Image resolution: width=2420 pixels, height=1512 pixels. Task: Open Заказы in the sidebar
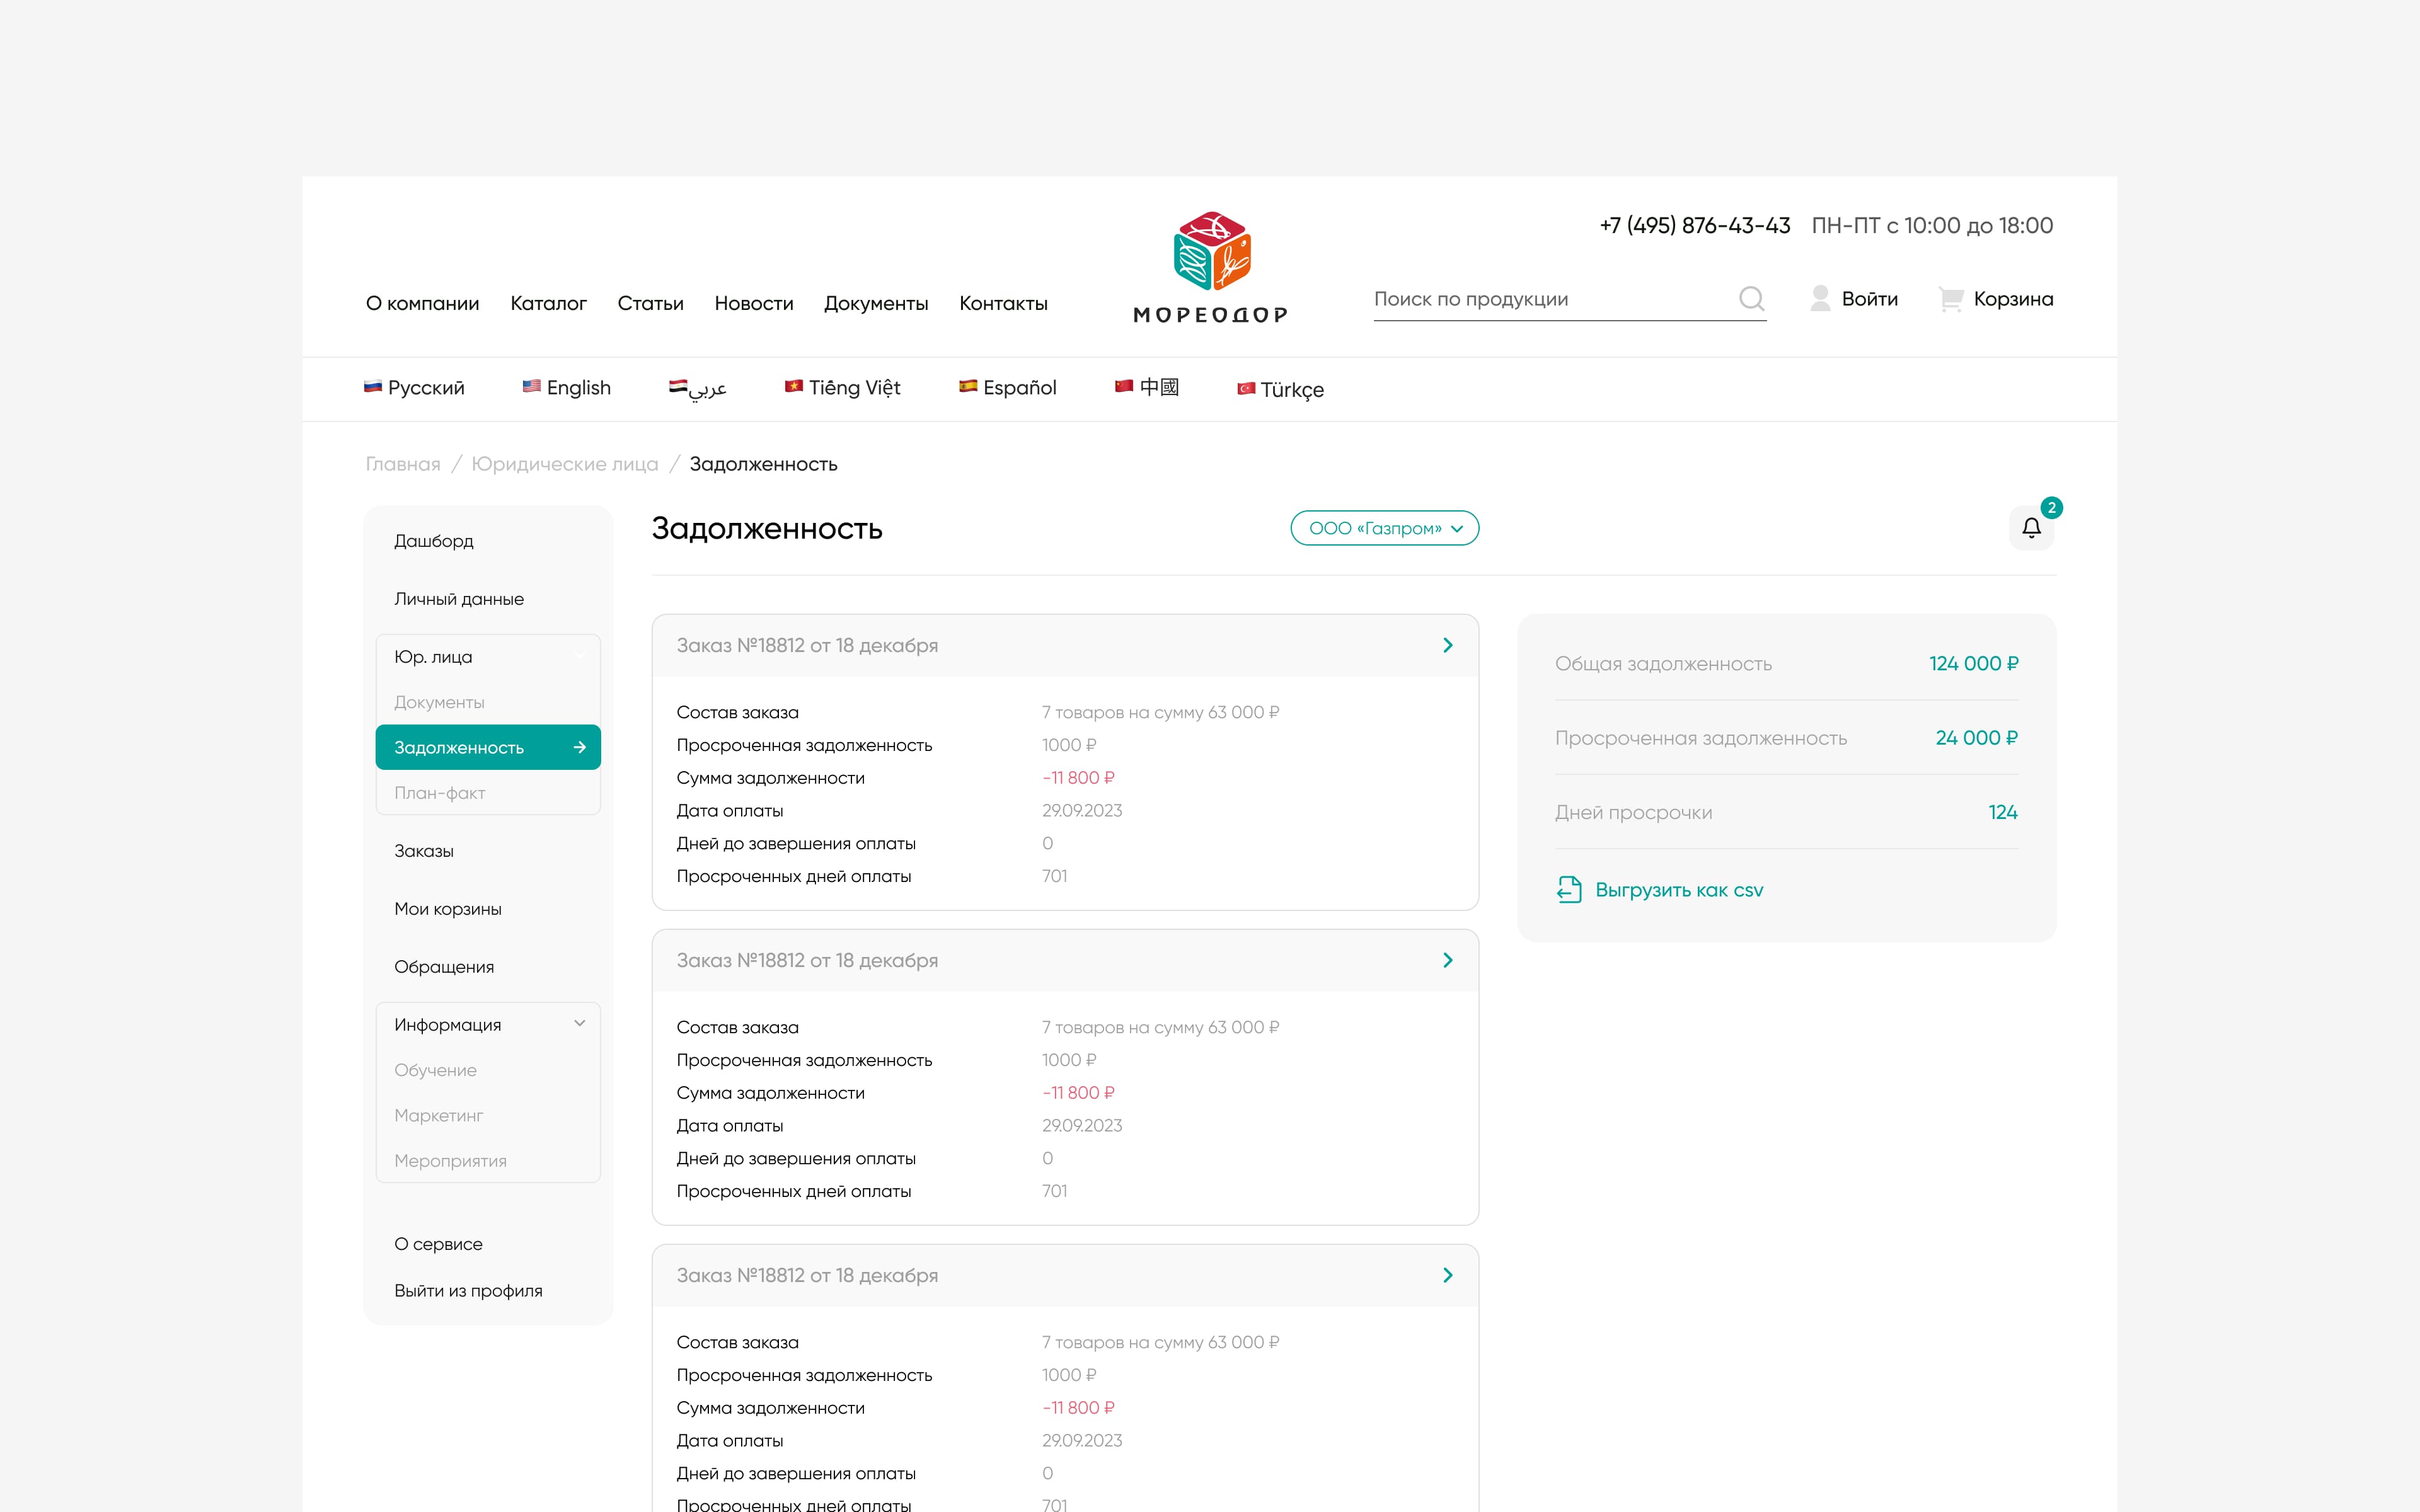pyautogui.click(x=423, y=851)
